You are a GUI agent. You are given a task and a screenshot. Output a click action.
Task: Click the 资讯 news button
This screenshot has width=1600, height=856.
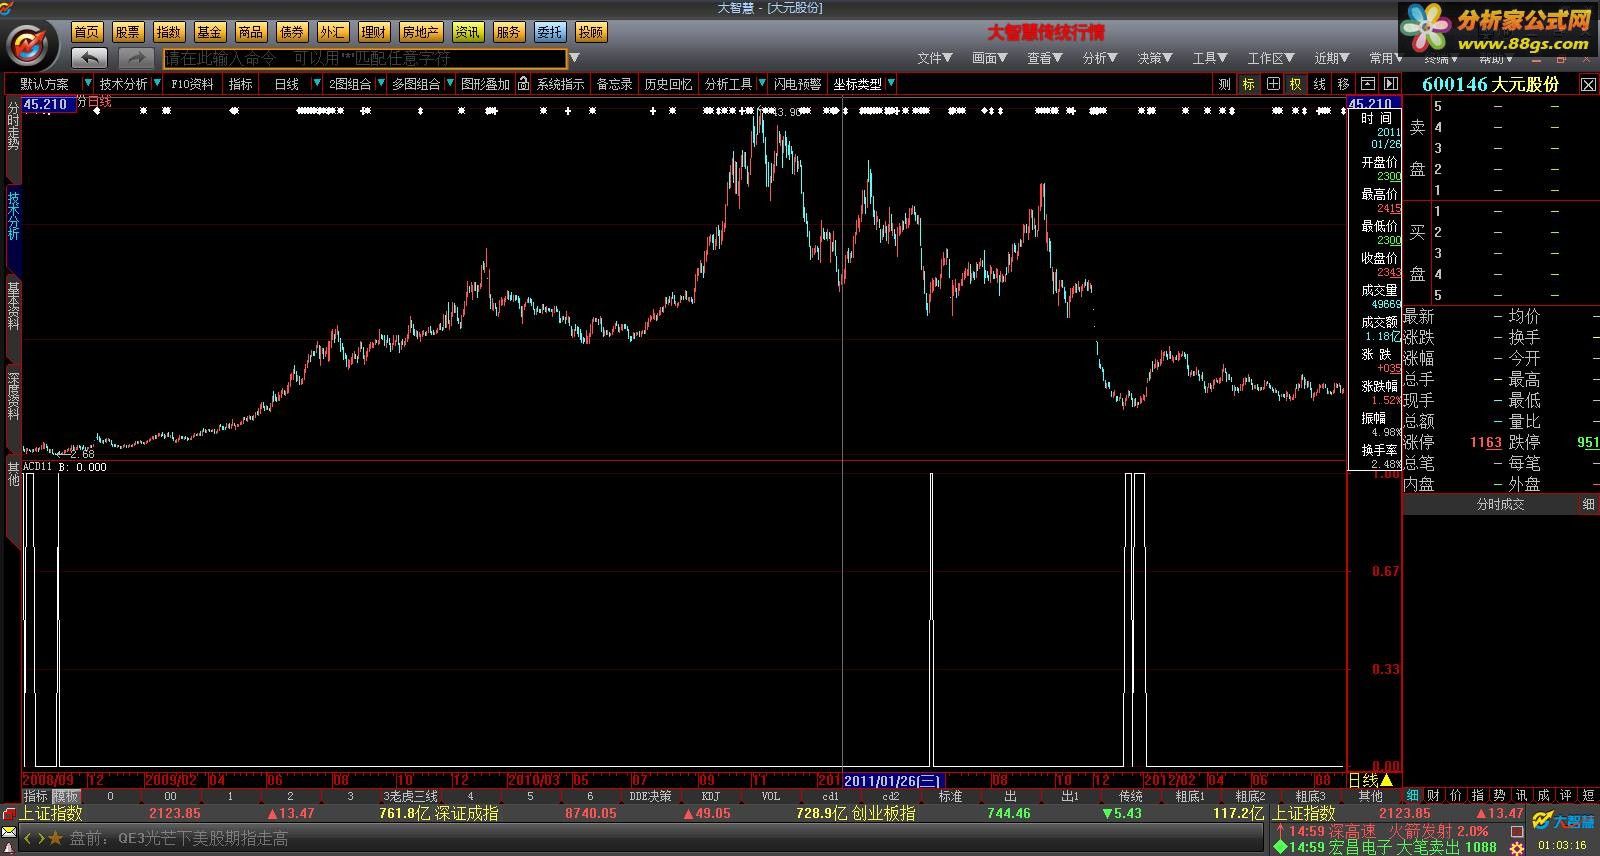pyautogui.click(x=468, y=32)
